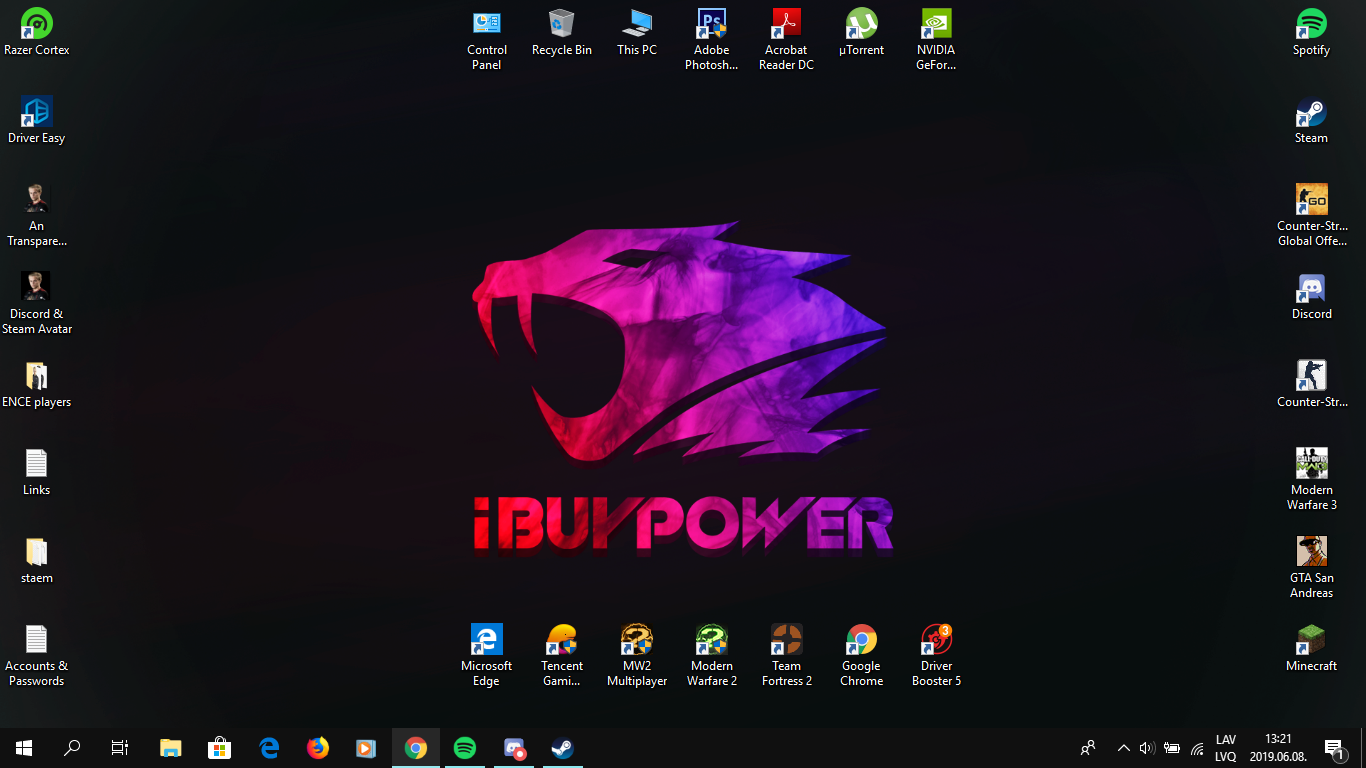This screenshot has width=1366, height=768.
Task: Open File Explorer from the taskbar
Action: (171, 748)
